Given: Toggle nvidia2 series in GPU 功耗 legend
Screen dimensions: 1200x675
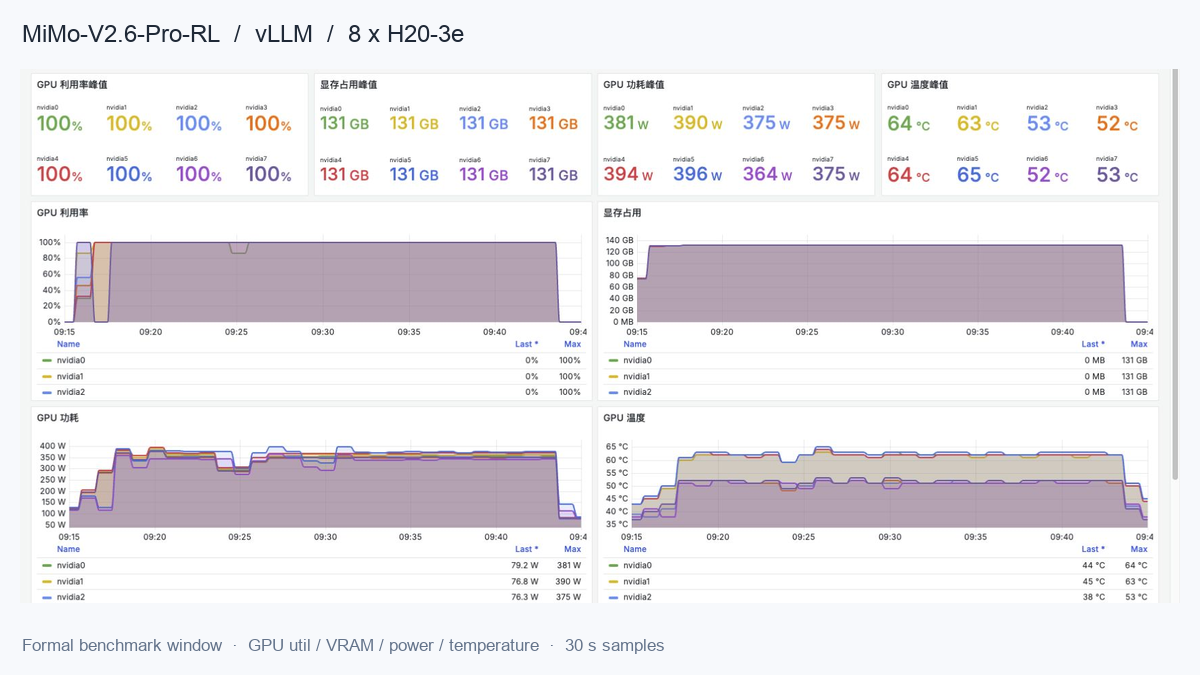Looking at the screenshot, I should pos(71,597).
